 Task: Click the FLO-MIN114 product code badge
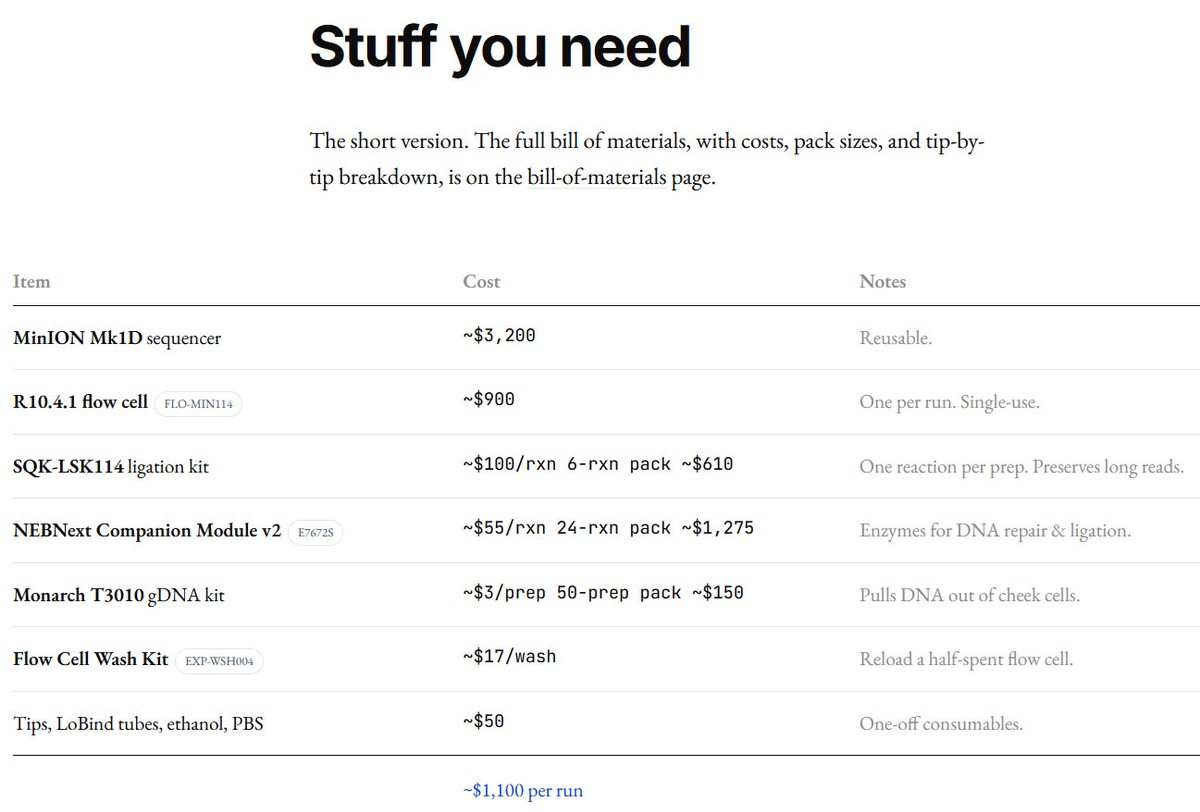tap(200, 403)
